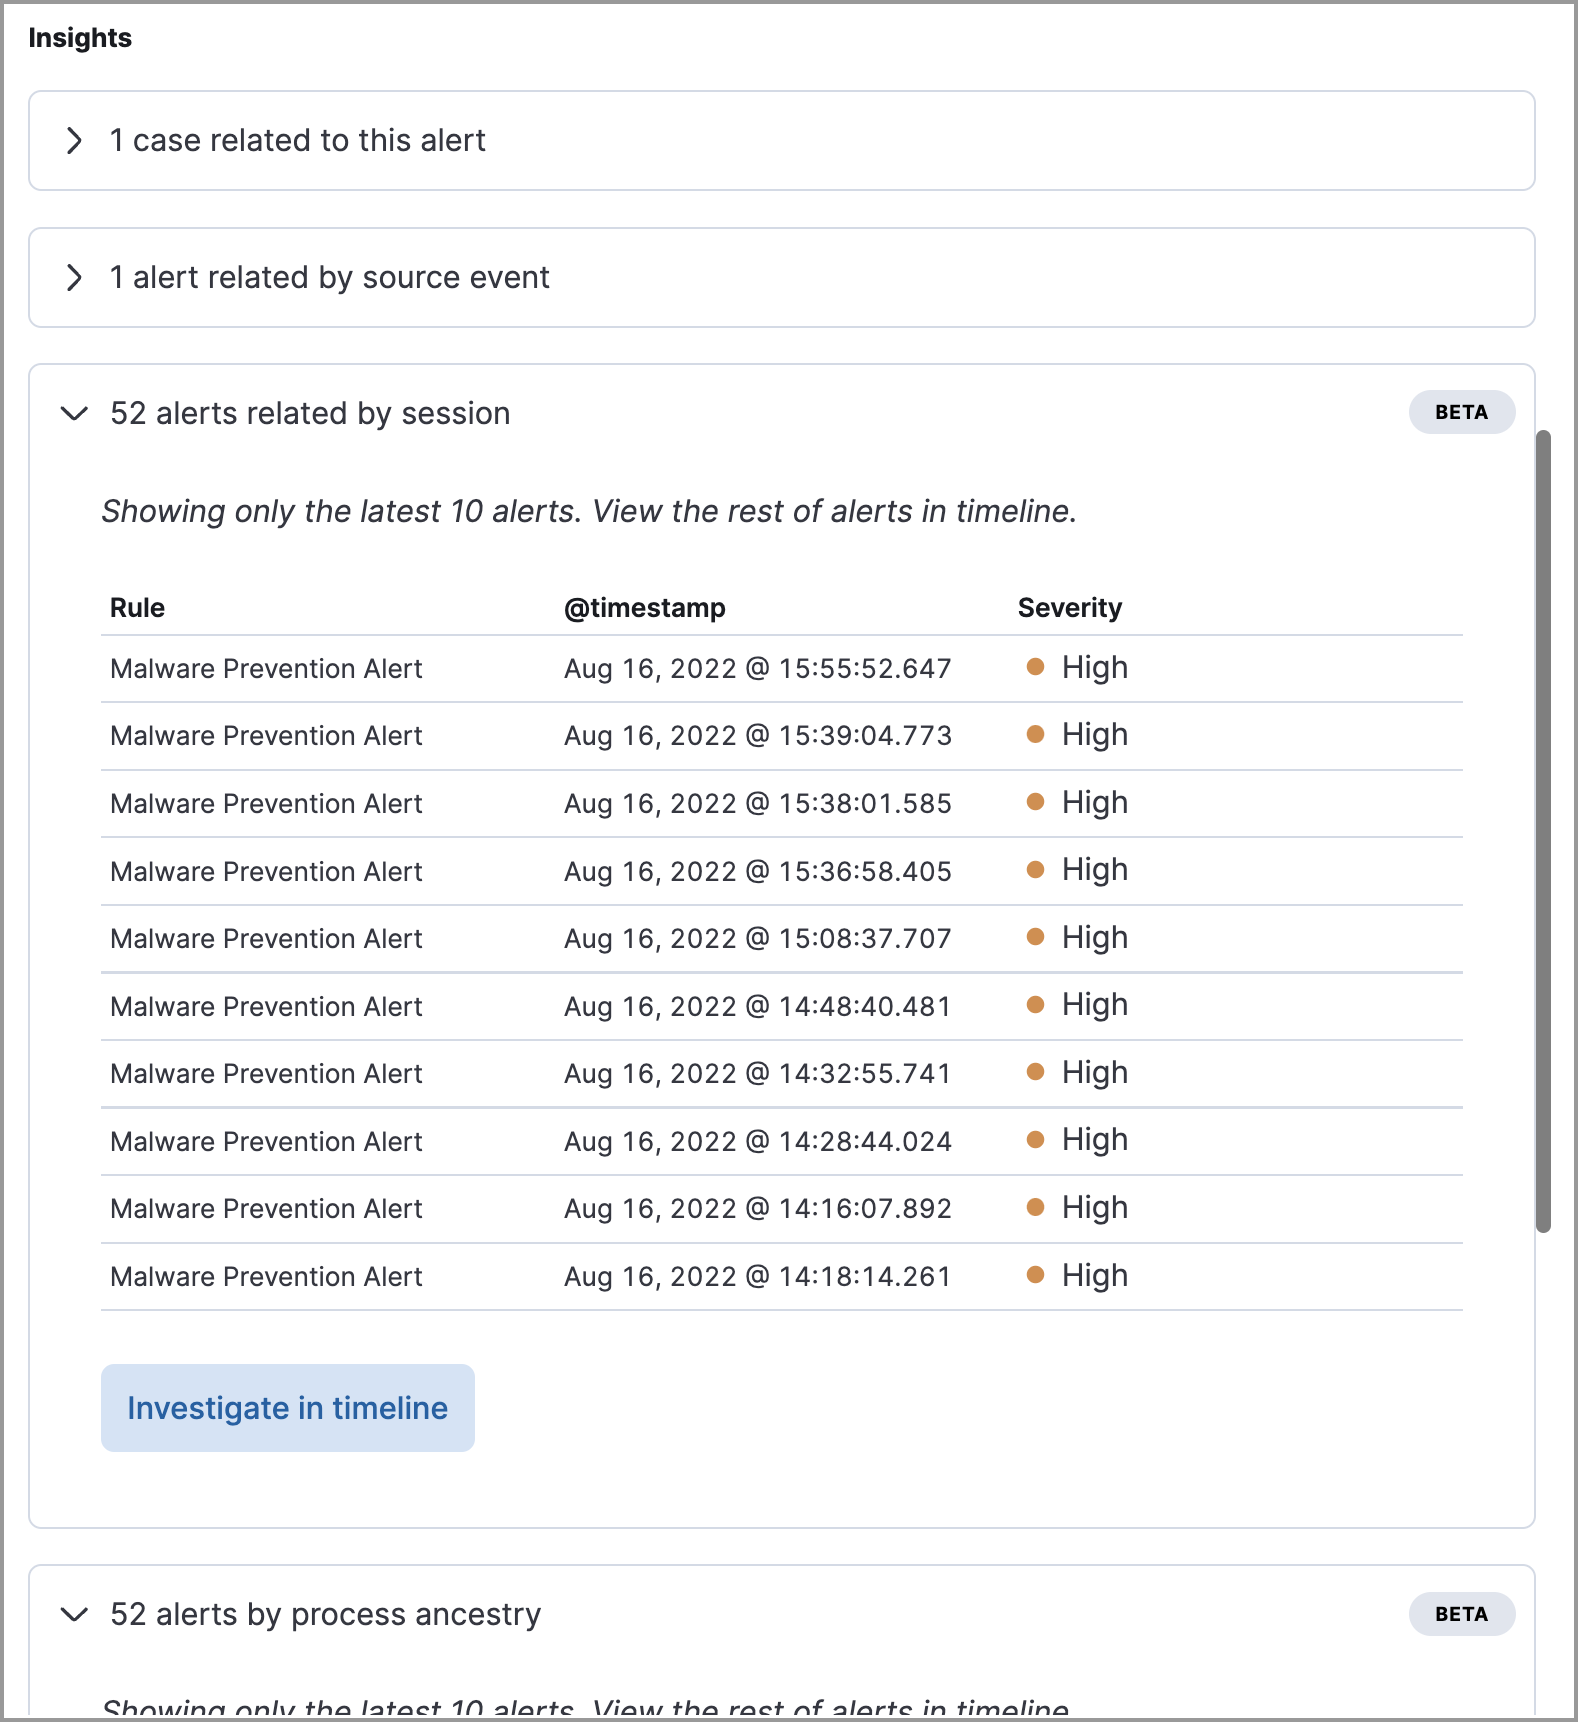Click High severity dot of 14:28:44.024 alert
The height and width of the screenshot is (1722, 1578).
(x=1036, y=1140)
